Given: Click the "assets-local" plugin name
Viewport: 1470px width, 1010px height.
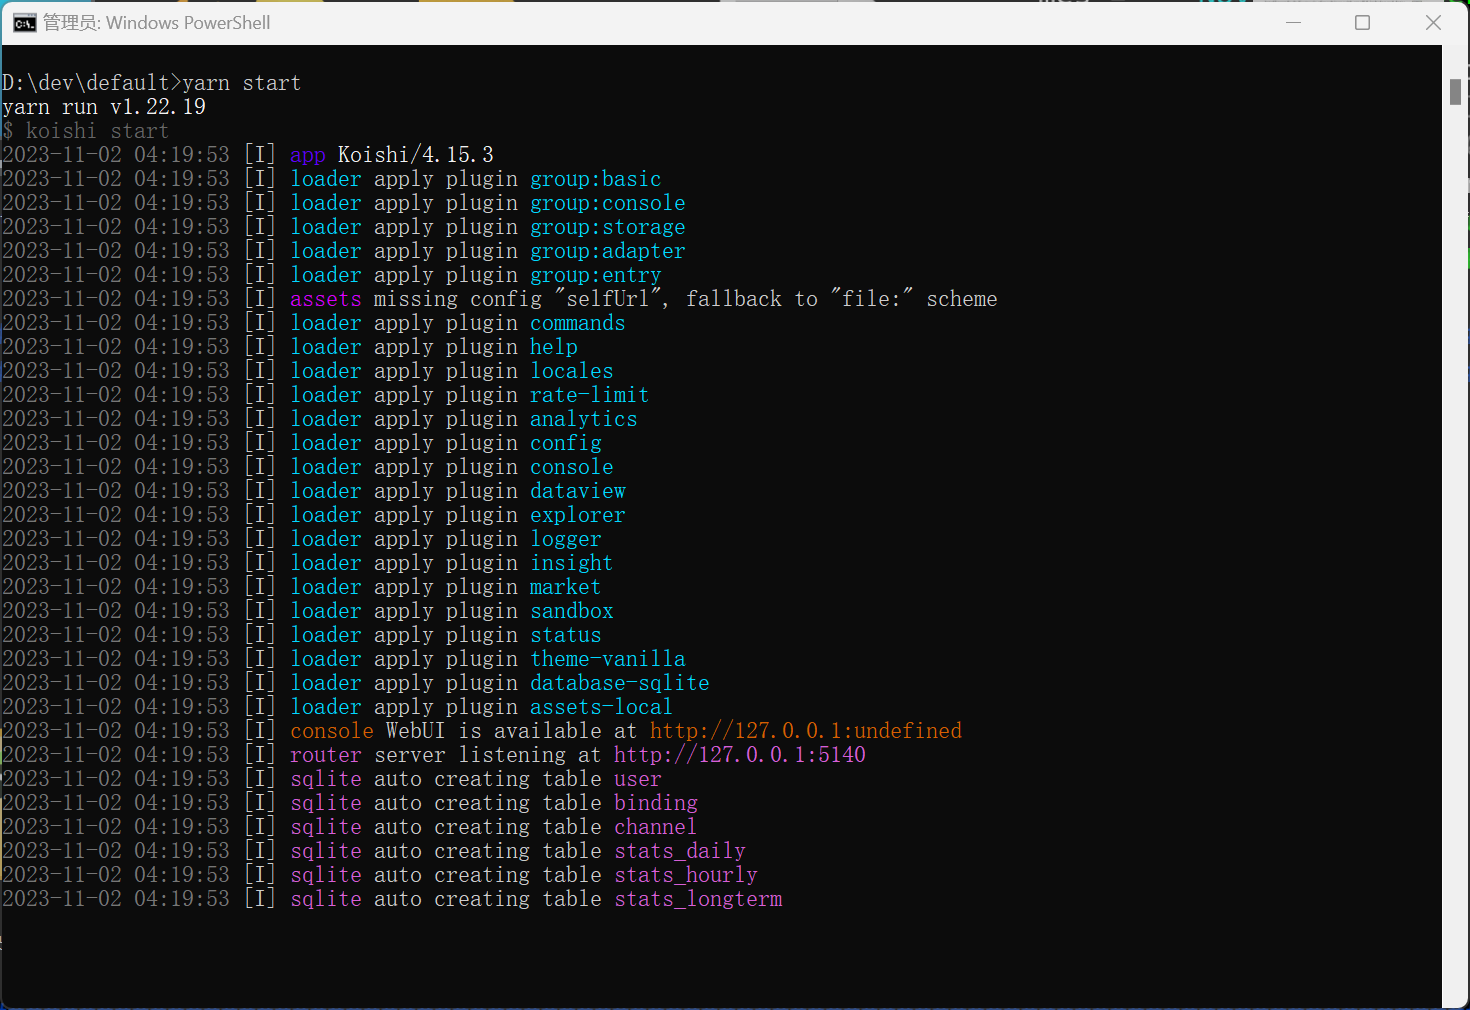Looking at the screenshot, I should click(602, 707).
